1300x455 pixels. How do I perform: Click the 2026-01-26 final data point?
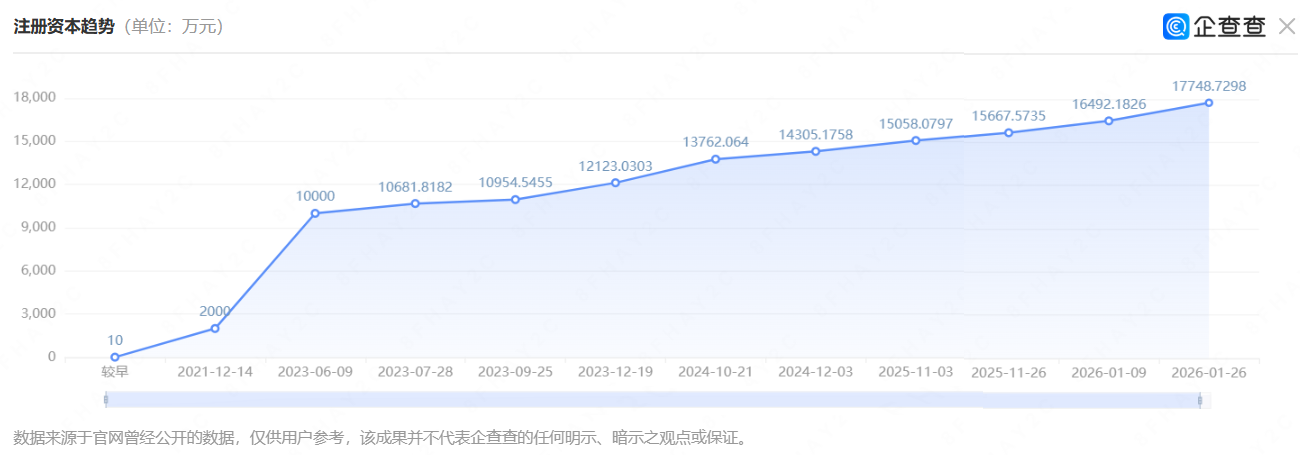point(1208,103)
